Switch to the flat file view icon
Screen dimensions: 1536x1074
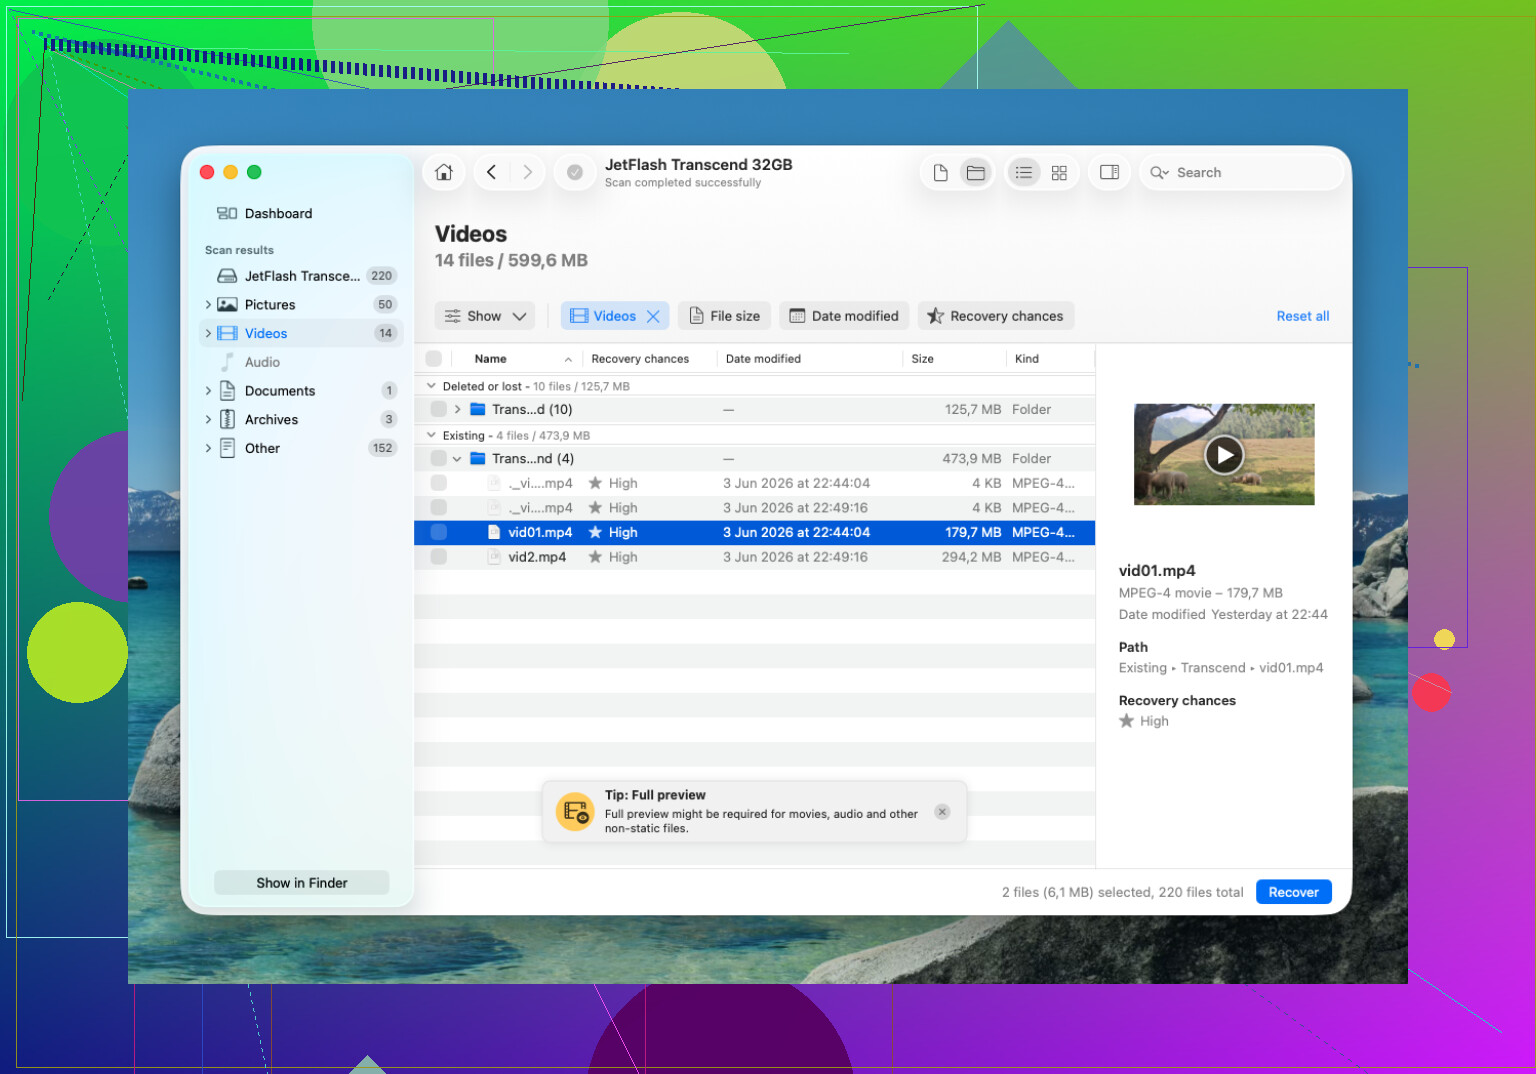pyautogui.click(x=940, y=173)
